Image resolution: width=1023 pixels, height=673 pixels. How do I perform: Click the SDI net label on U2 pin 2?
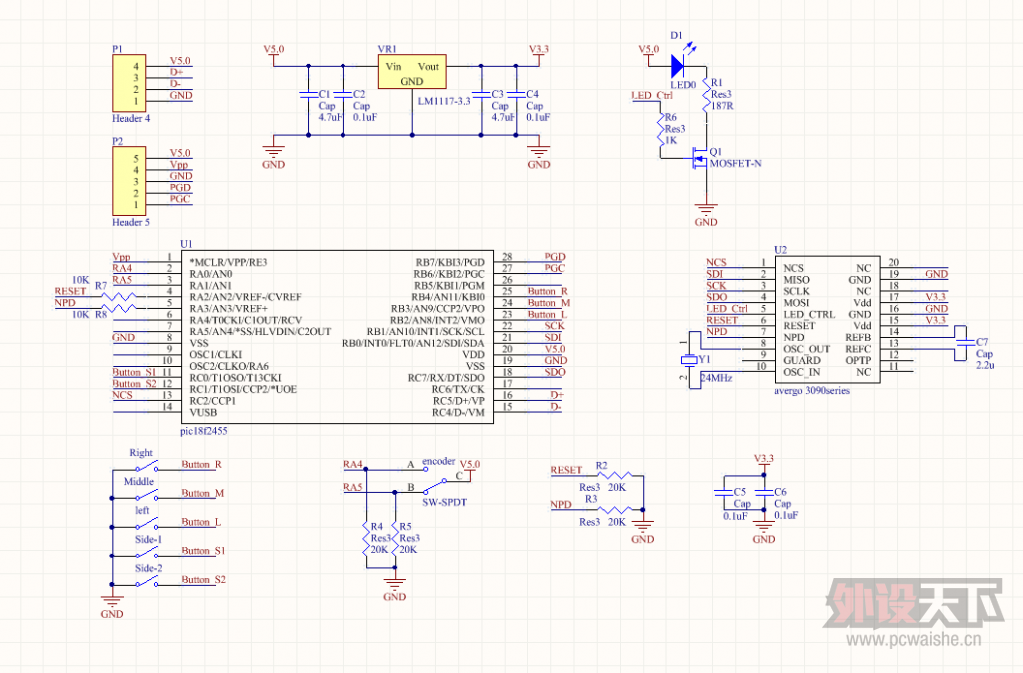coord(714,274)
